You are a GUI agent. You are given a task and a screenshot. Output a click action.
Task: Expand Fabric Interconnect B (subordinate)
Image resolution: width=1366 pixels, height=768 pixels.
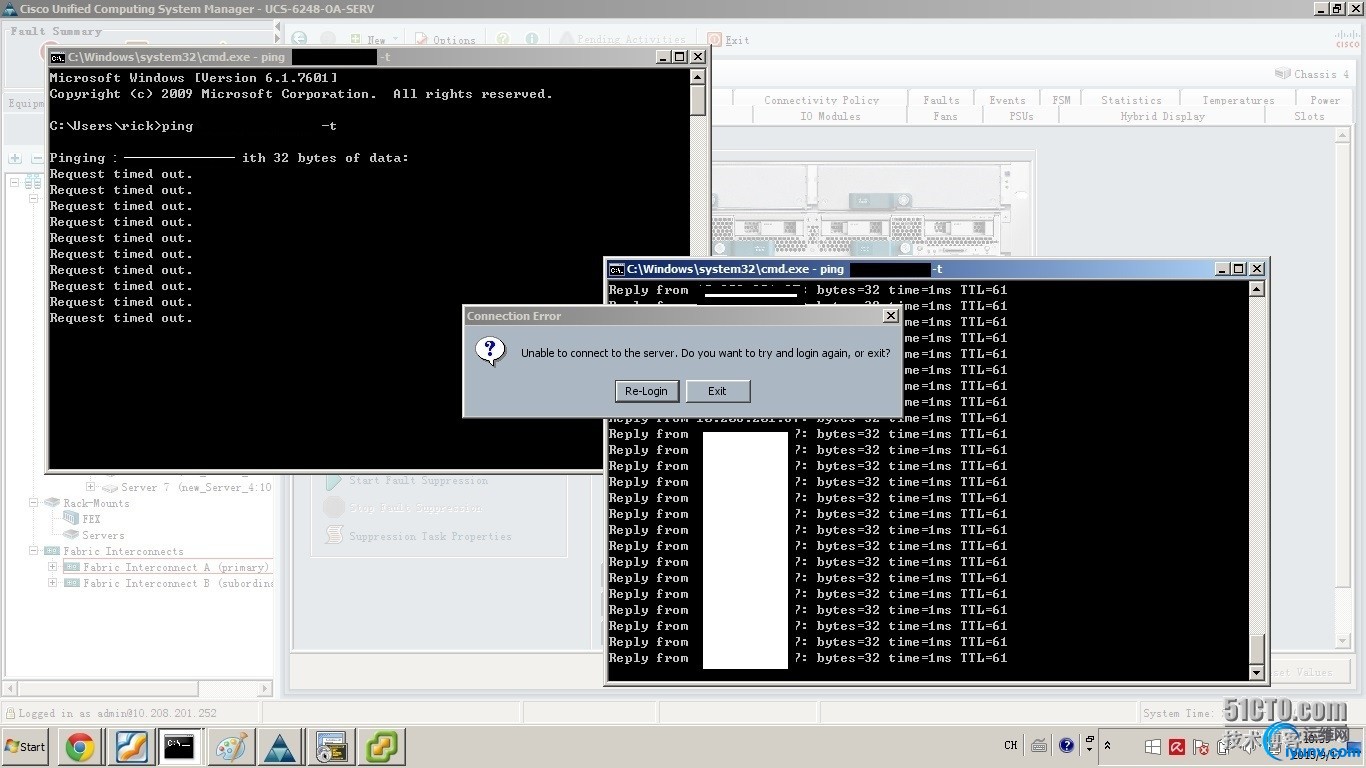tap(52, 583)
